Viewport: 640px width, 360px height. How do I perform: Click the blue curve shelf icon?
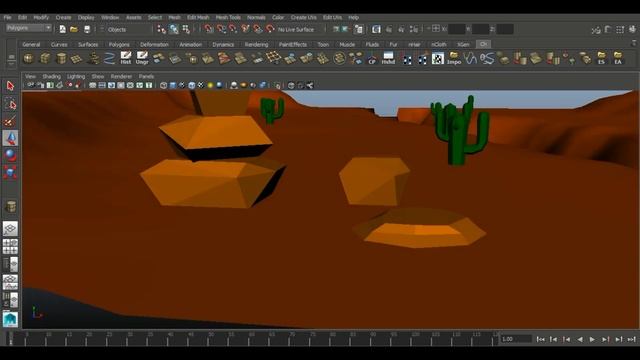[109, 58]
